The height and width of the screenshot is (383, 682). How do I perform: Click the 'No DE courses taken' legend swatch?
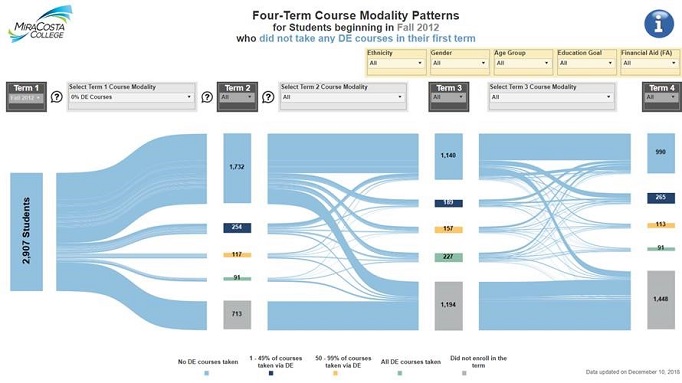tap(207, 373)
